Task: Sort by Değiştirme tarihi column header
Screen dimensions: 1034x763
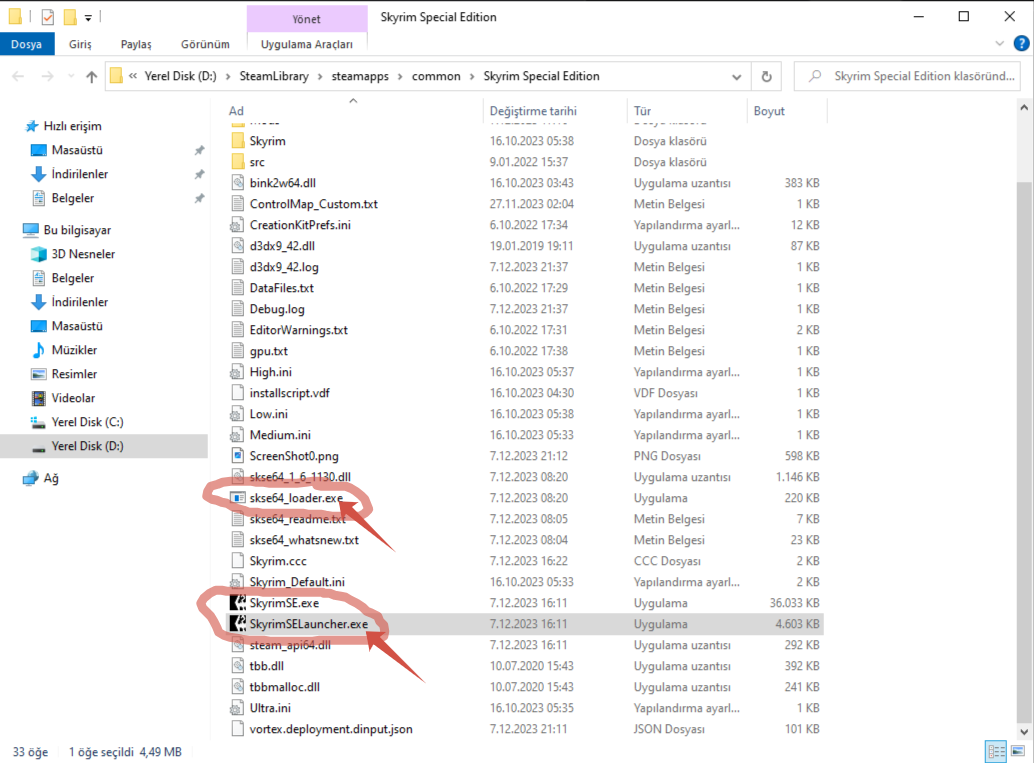Action: click(x=533, y=111)
